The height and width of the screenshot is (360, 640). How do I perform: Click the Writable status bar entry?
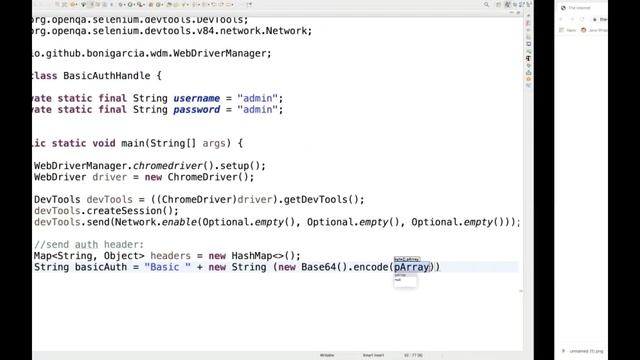pyautogui.click(x=327, y=355)
